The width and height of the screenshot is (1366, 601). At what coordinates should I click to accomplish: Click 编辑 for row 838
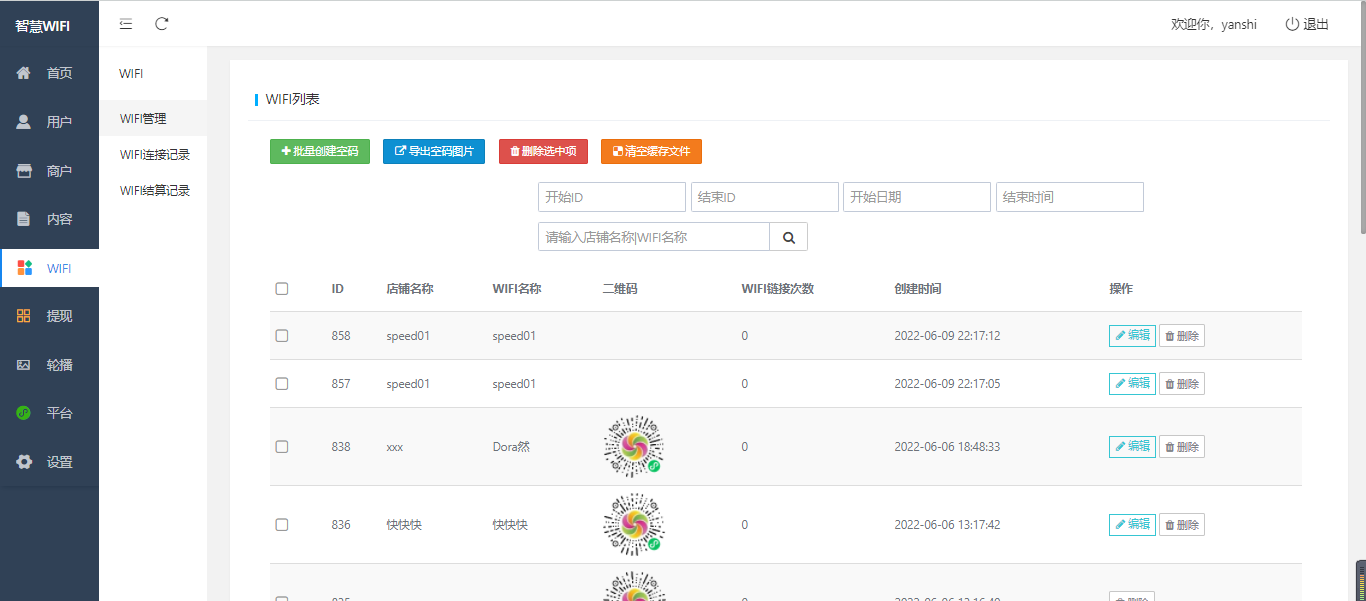coord(1132,447)
